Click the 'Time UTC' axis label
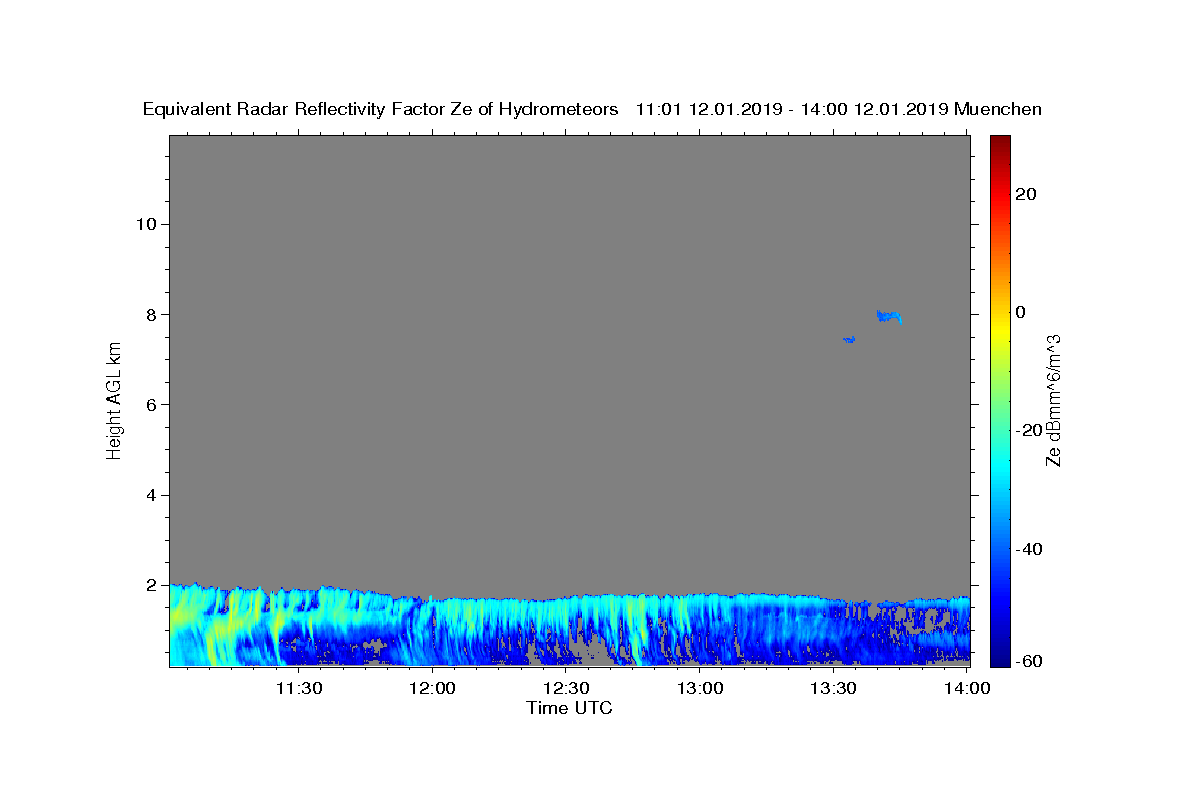The image size is (1200, 800). coord(569,708)
